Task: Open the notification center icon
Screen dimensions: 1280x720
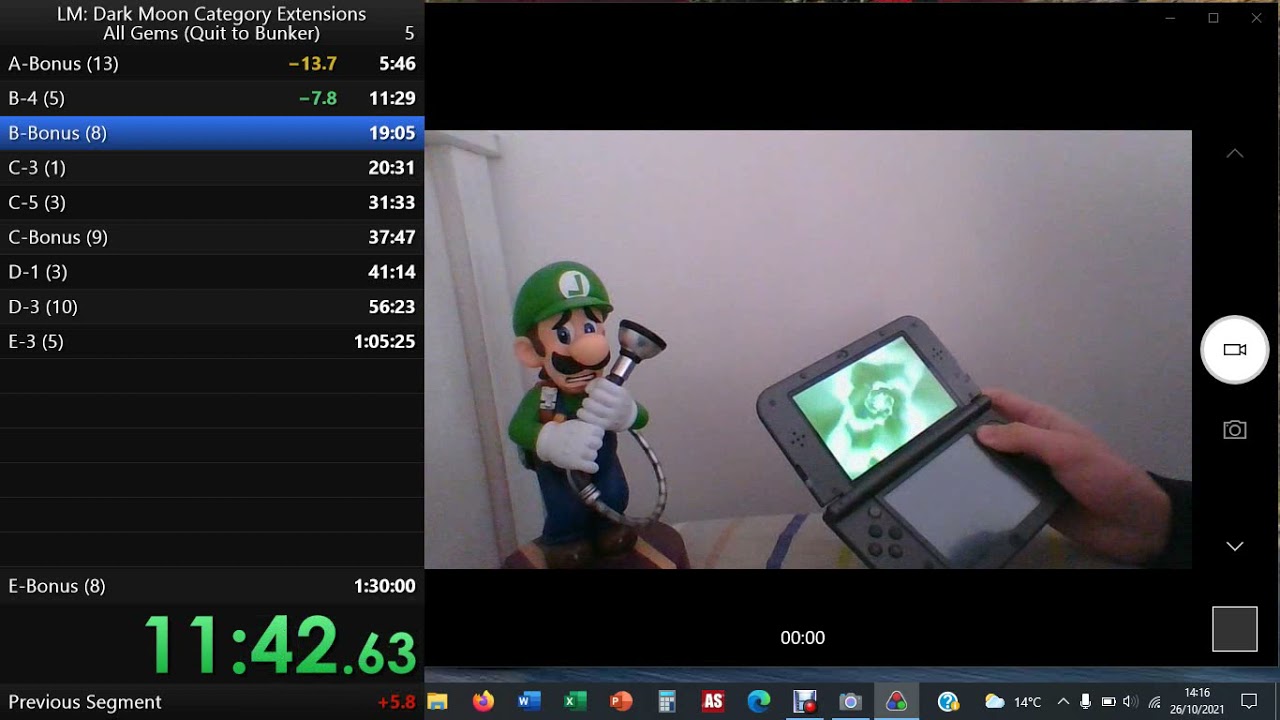Action: [x=1249, y=702]
